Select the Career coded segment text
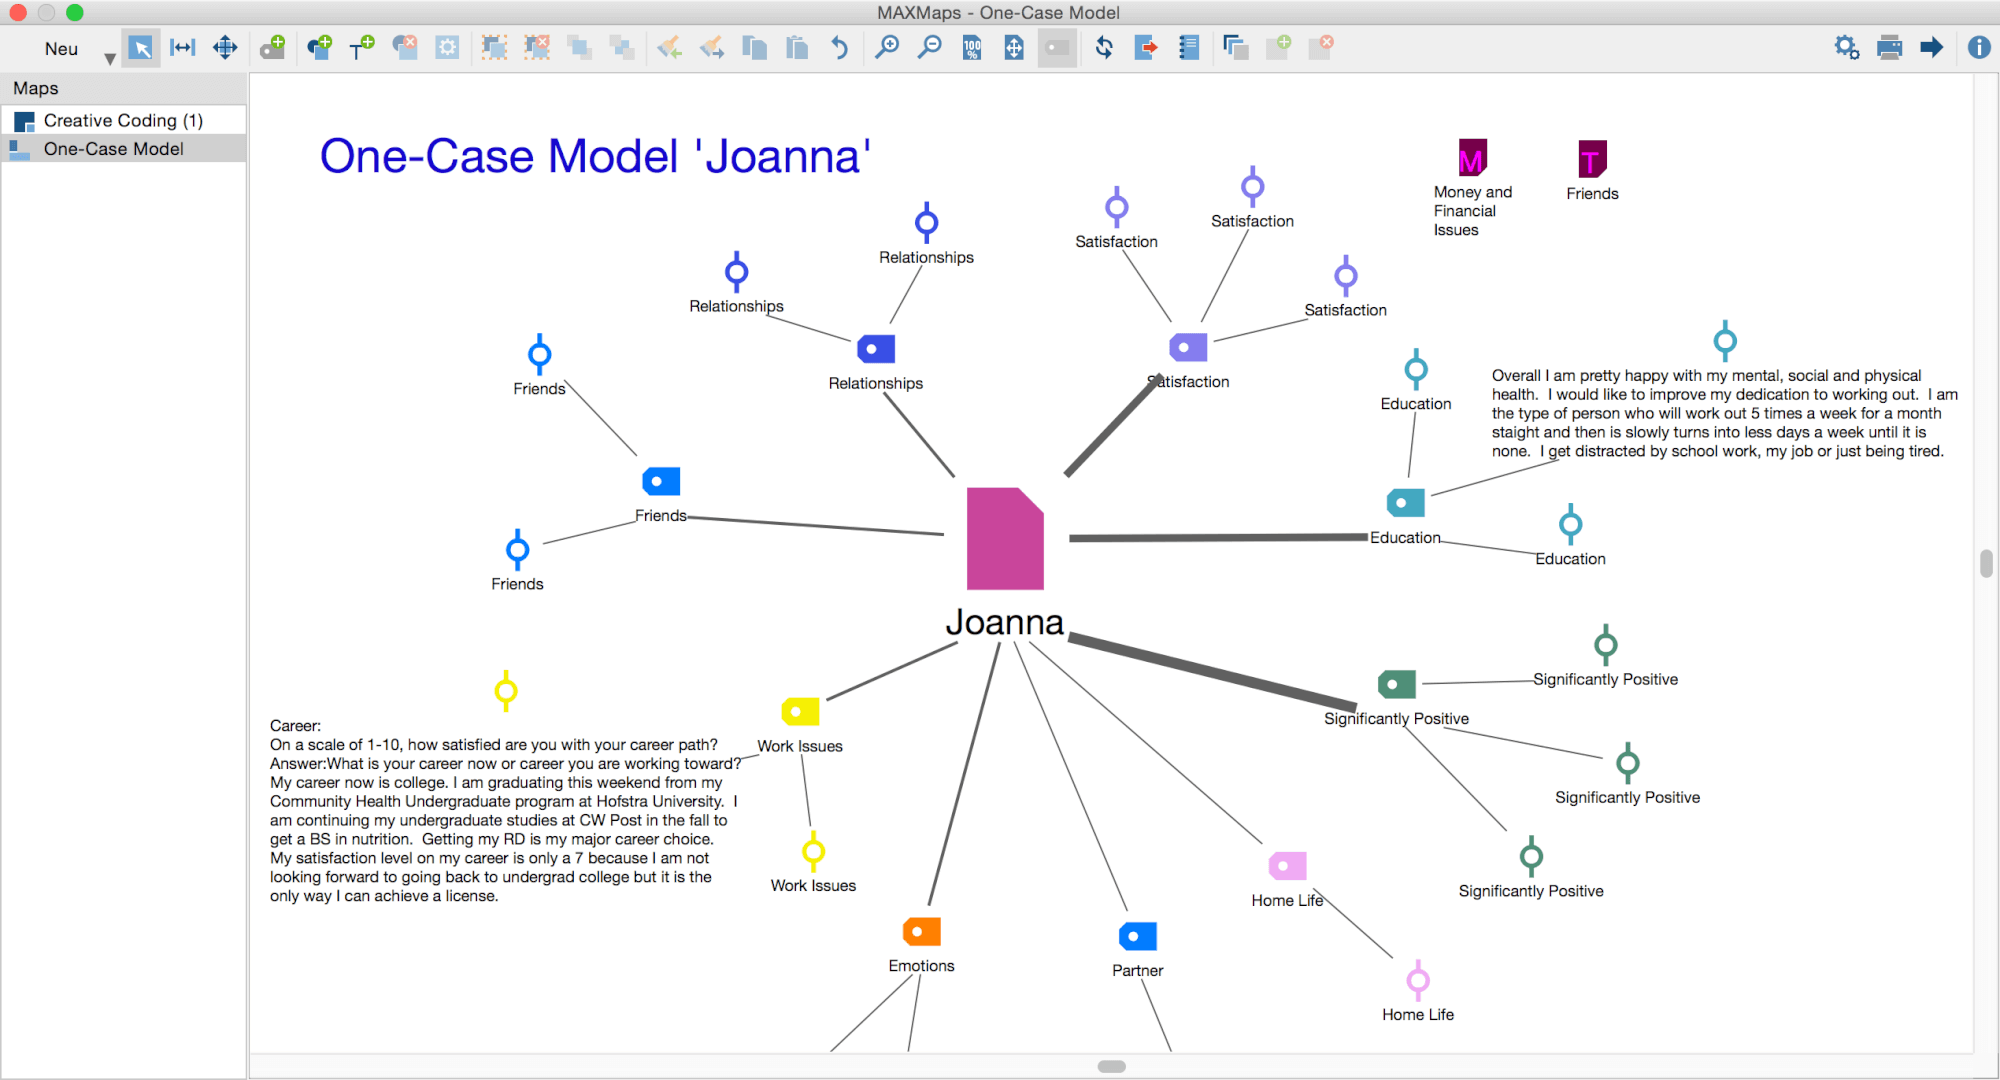 pyautogui.click(x=505, y=811)
